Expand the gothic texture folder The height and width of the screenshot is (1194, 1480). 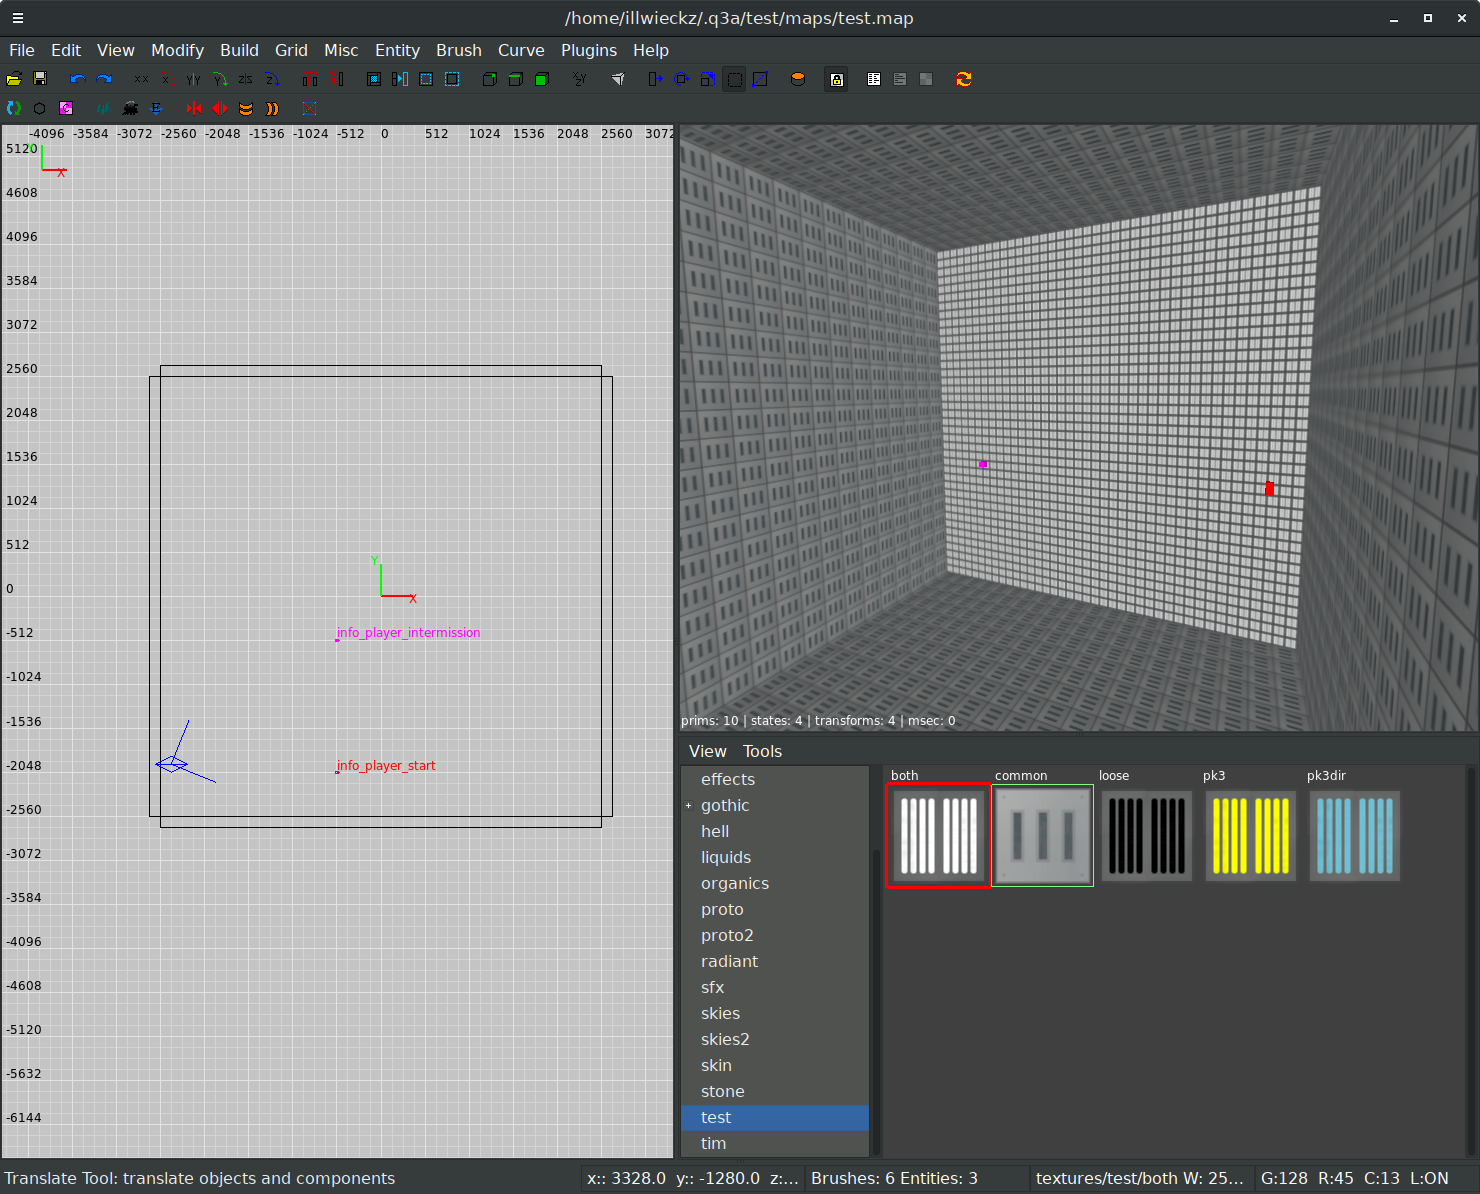[x=689, y=806]
